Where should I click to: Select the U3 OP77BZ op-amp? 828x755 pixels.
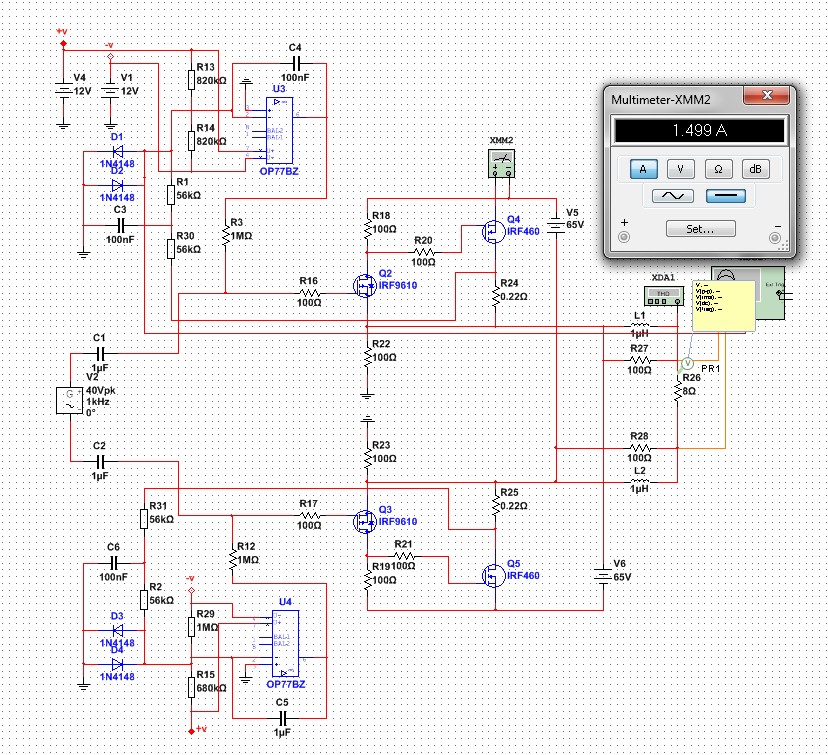pyautogui.click(x=279, y=130)
